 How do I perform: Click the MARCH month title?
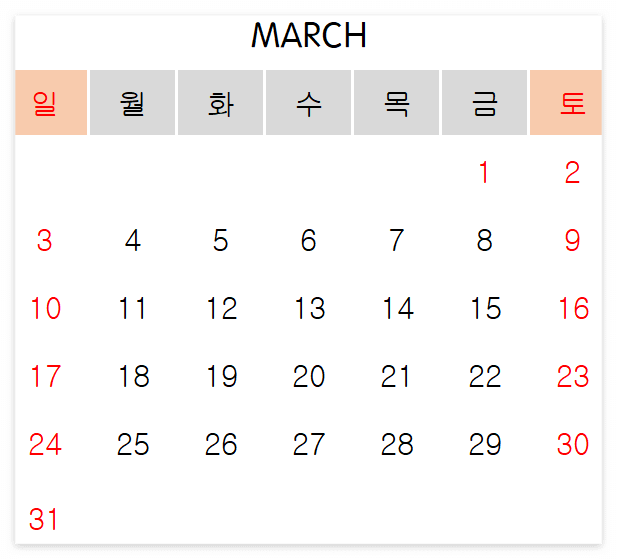coord(308,35)
